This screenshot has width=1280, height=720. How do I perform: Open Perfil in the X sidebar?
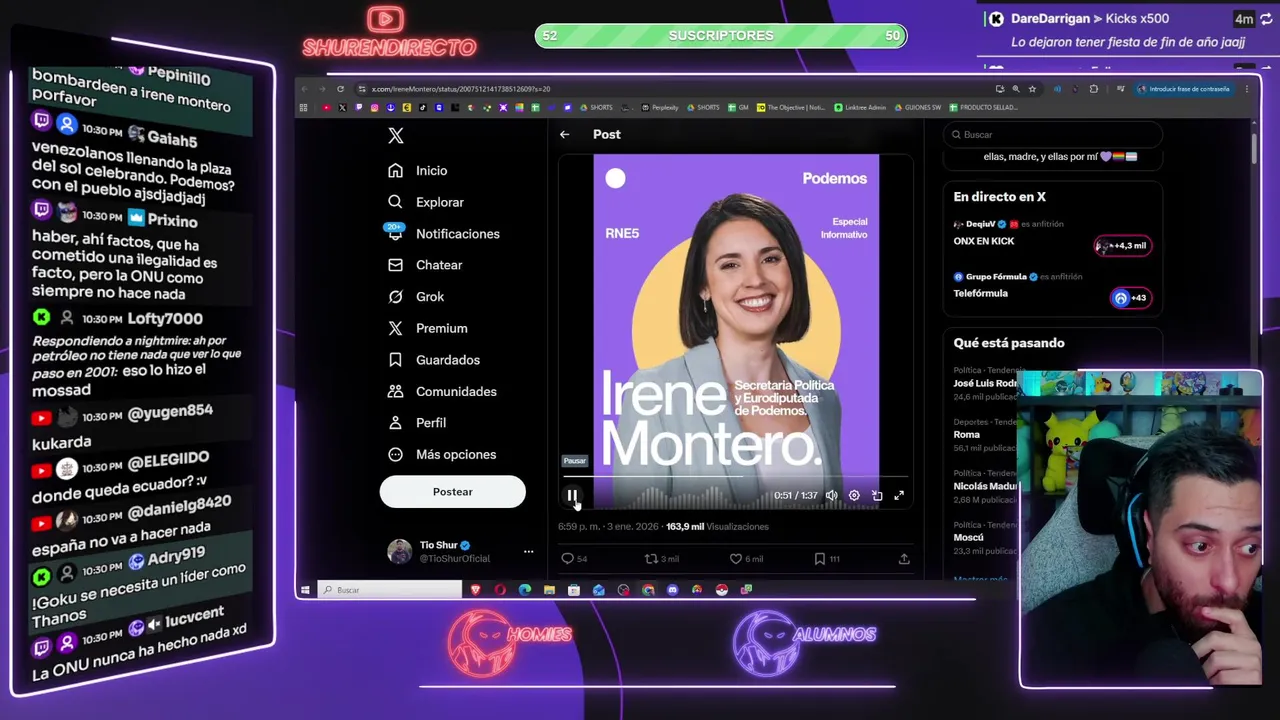pos(418,423)
